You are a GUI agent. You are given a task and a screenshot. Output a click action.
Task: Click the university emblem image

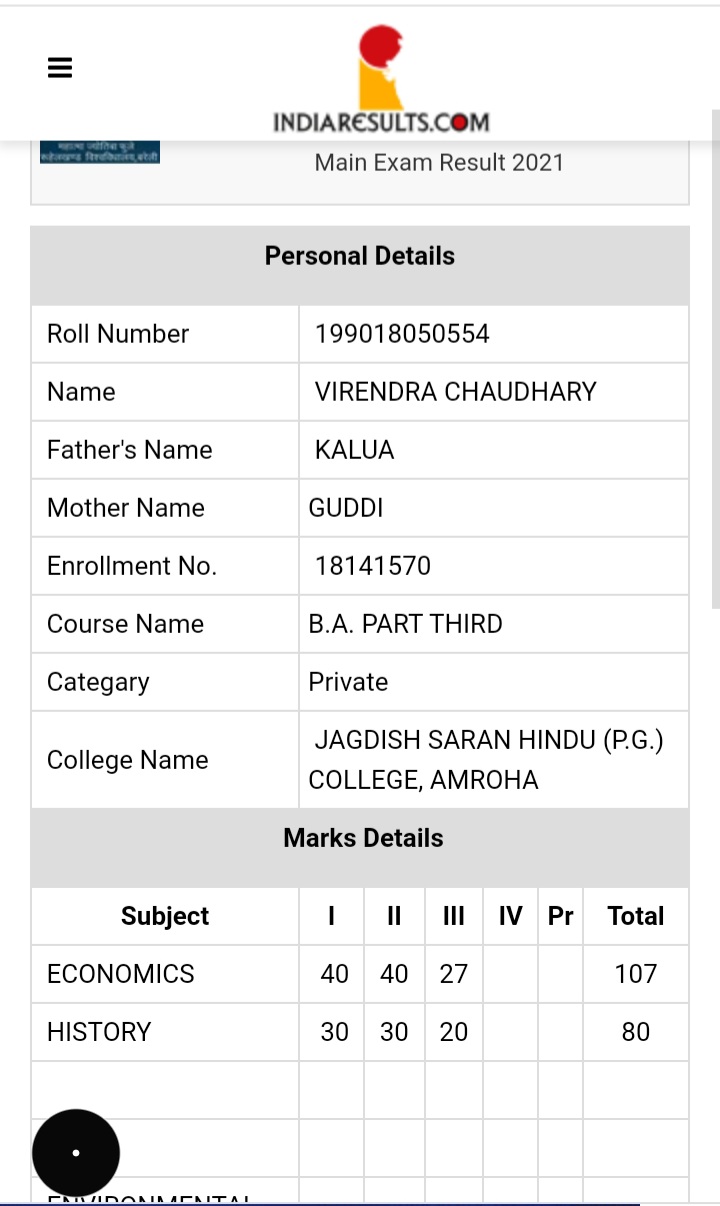pos(100,153)
